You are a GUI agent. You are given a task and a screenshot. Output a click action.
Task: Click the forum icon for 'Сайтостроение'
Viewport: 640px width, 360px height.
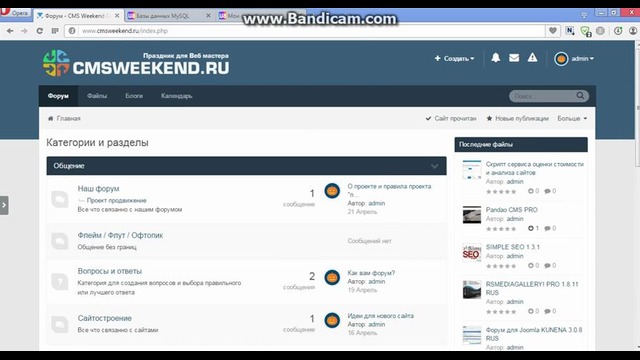(60, 324)
